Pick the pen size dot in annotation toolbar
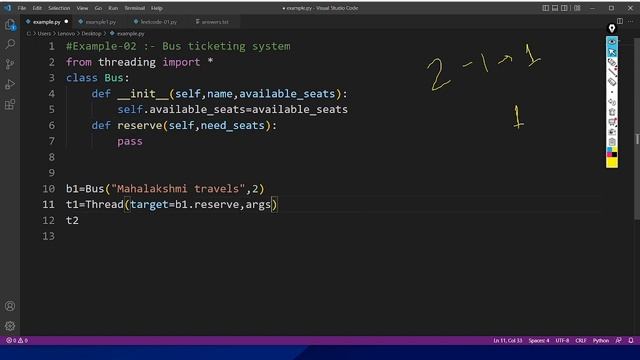The width and height of the screenshot is (640, 360). pos(612,92)
